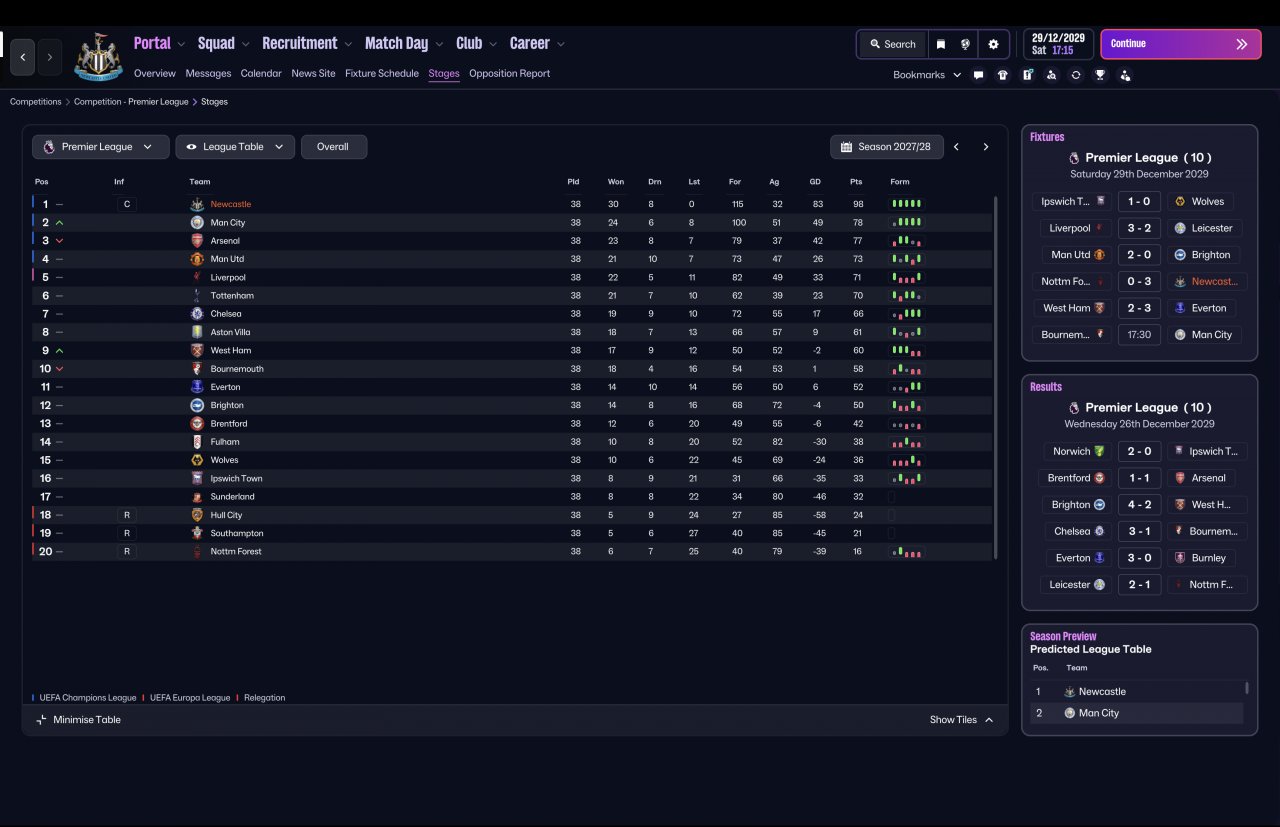Image resolution: width=1280 pixels, height=827 pixels.
Task: Click the Wolves badge in the table
Action: coord(197,460)
